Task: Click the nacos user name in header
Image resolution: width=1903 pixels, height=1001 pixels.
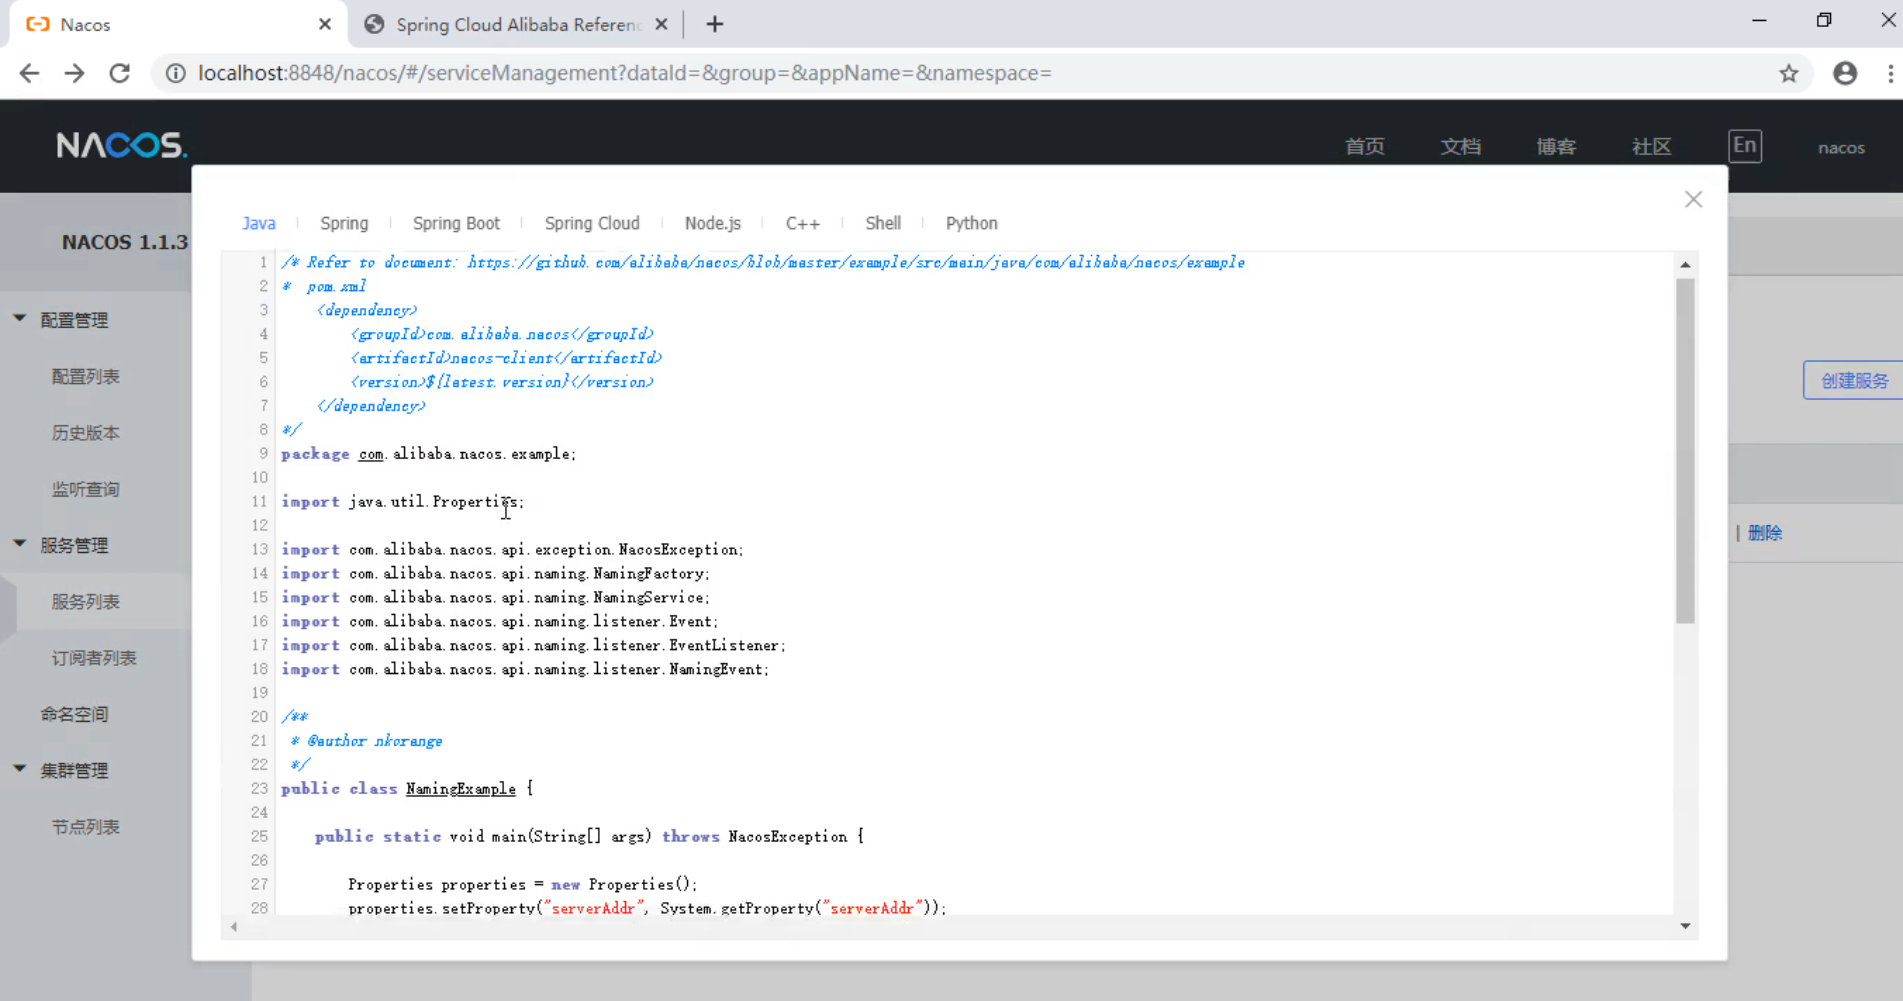Action: [1841, 148]
